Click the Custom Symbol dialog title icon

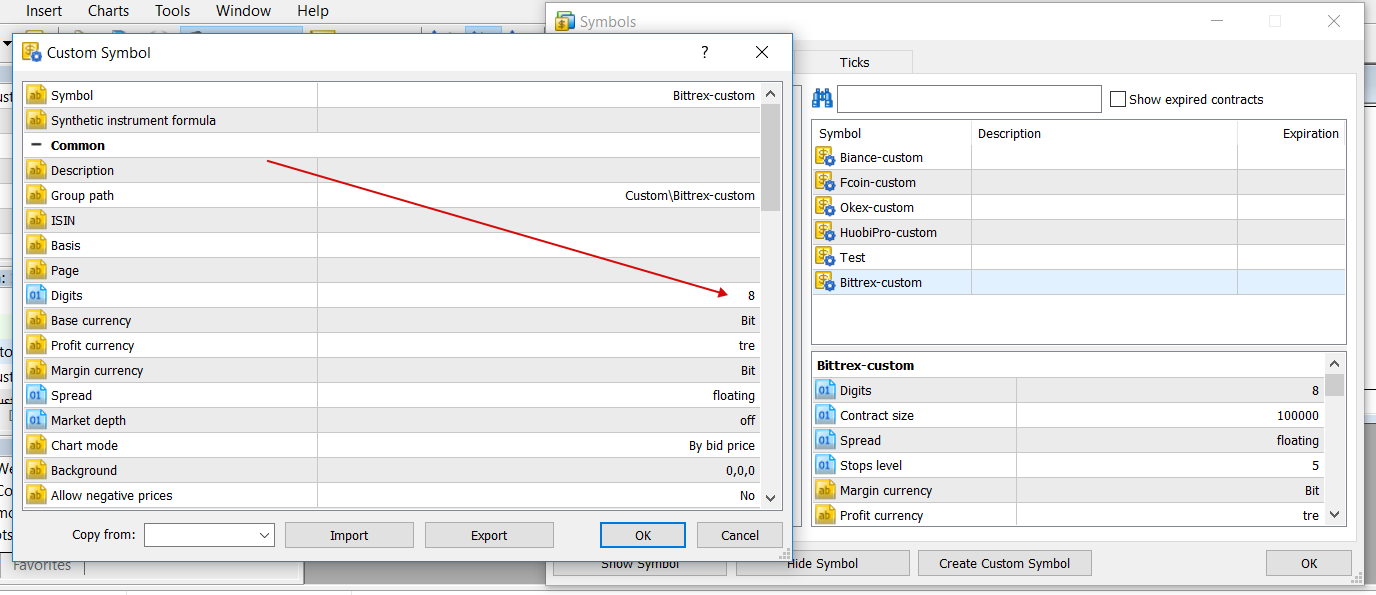point(32,52)
